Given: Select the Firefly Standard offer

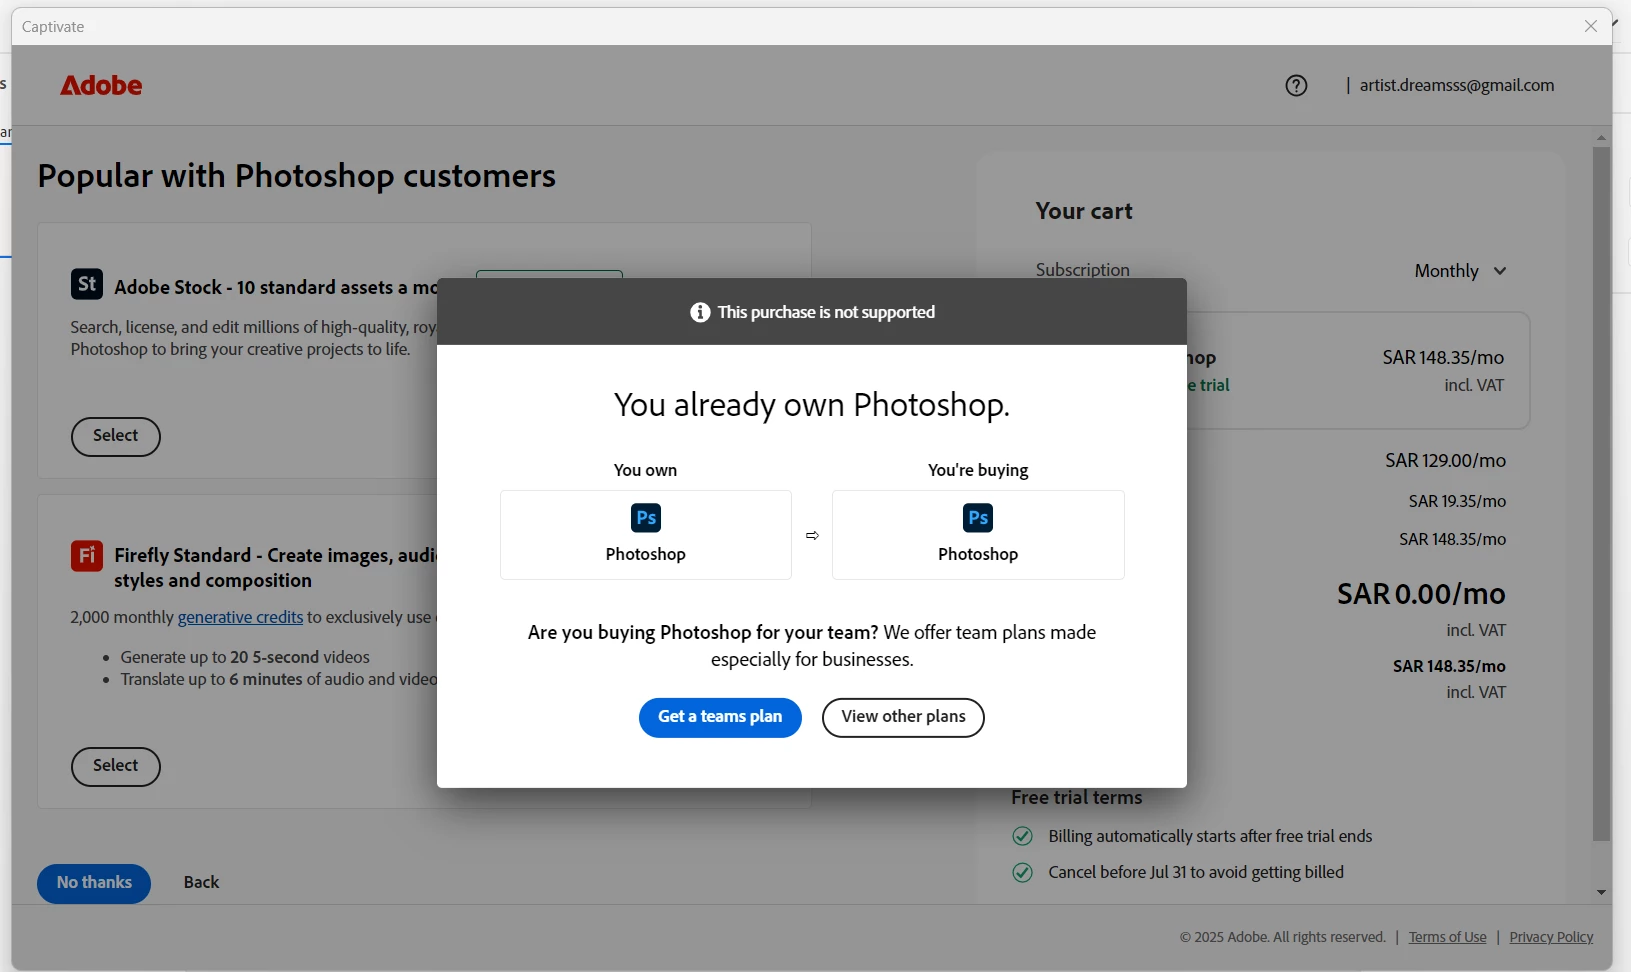Looking at the screenshot, I should pyautogui.click(x=116, y=766).
